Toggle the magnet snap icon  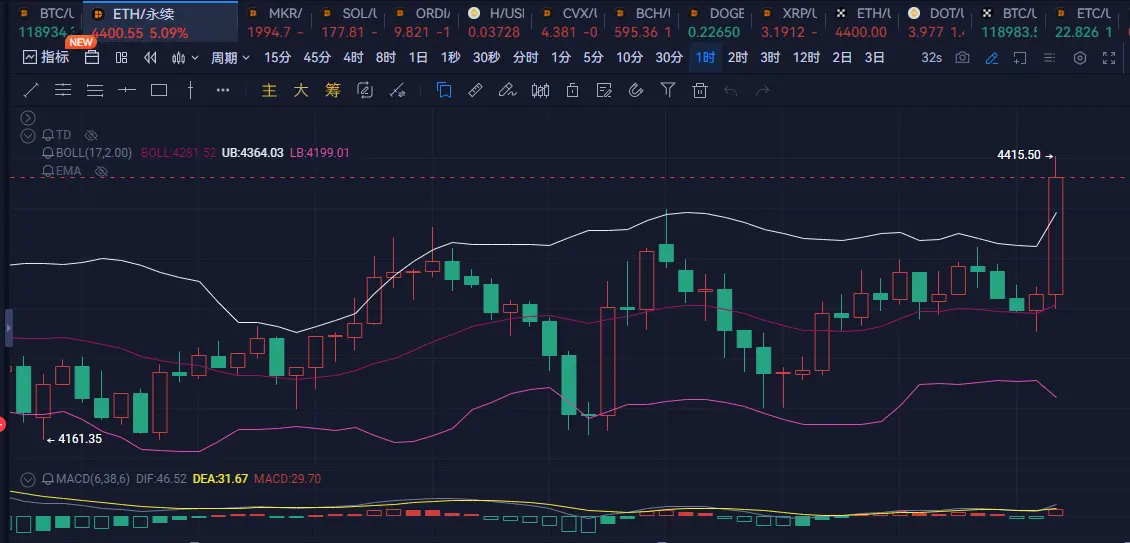tap(636, 90)
